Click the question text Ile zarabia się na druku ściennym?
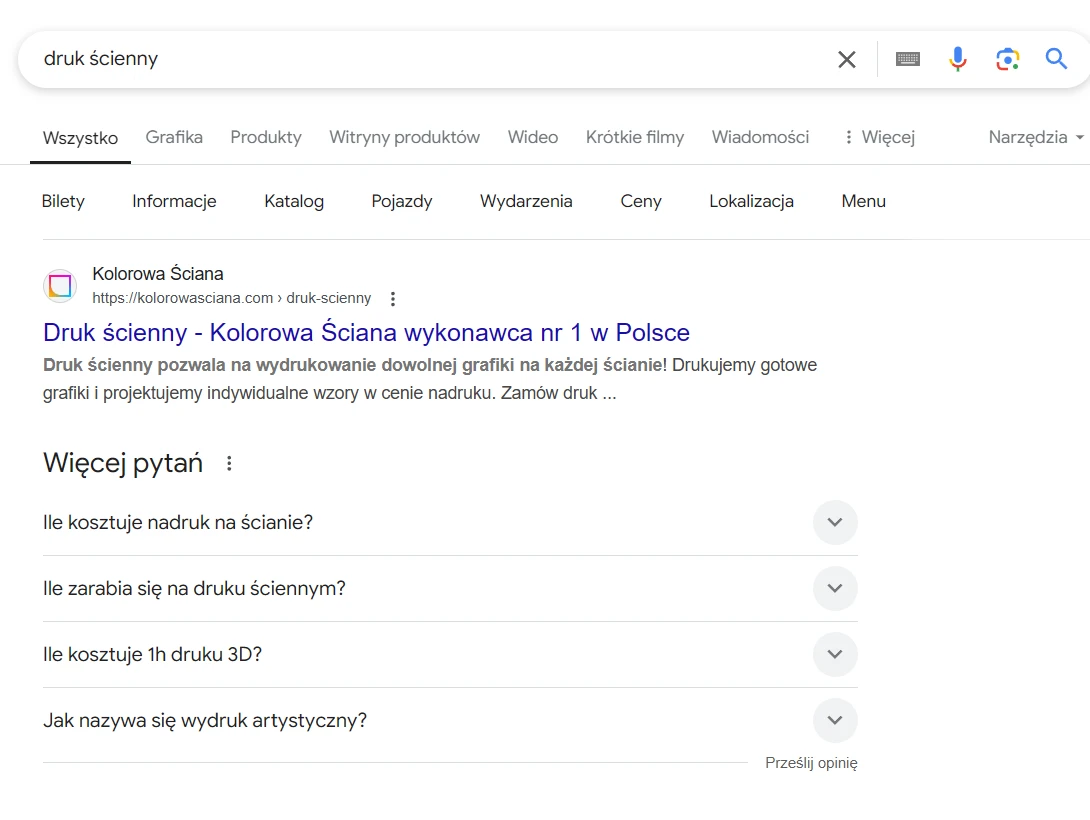This screenshot has height=820, width=1090. 194,589
